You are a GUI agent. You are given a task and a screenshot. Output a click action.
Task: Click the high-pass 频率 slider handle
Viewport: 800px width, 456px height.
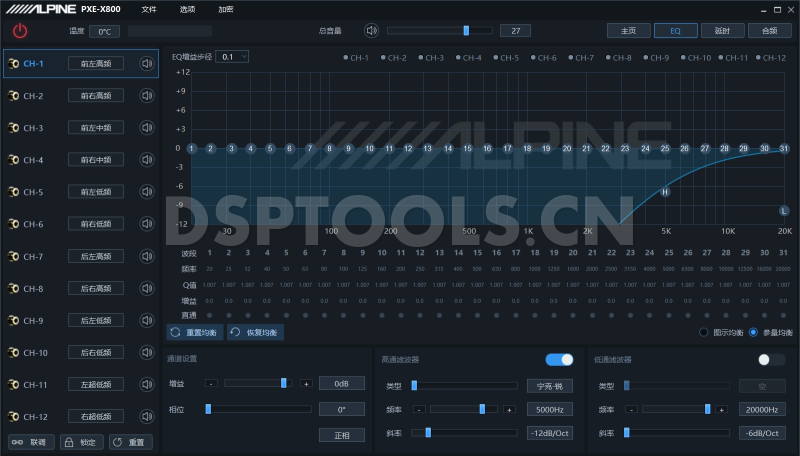click(x=482, y=409)
